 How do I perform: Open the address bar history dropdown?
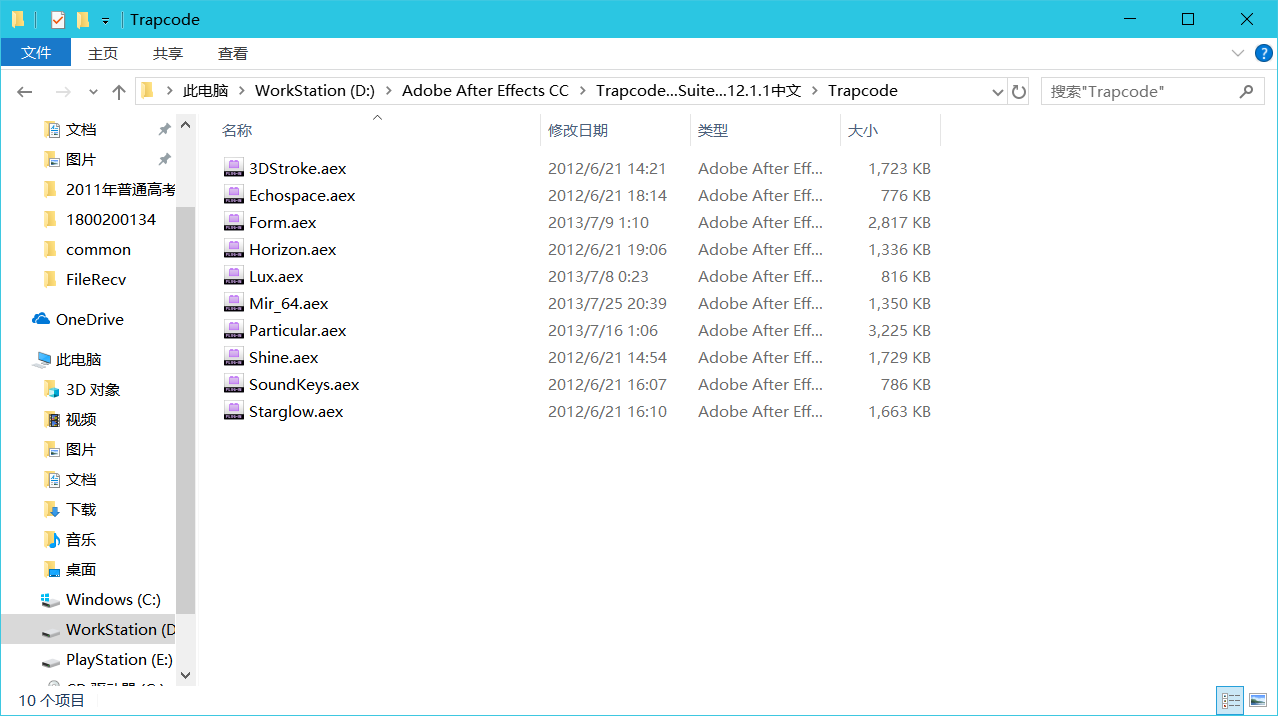(x=997, y=91)
